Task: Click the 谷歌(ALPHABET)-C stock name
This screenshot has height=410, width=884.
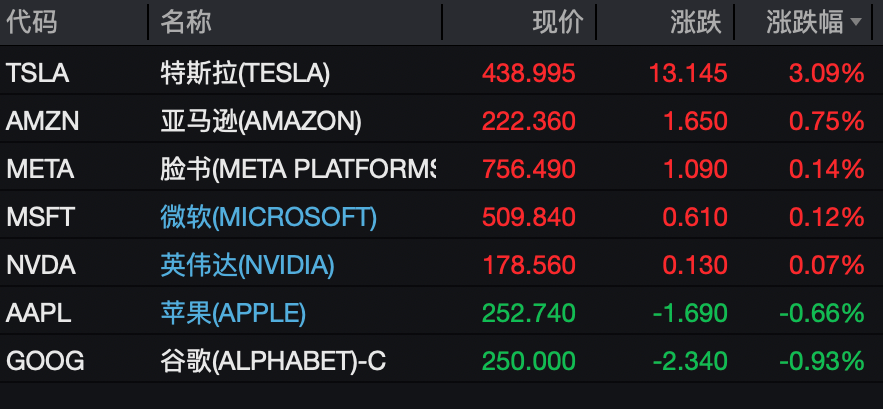Action: click(273, 361)
